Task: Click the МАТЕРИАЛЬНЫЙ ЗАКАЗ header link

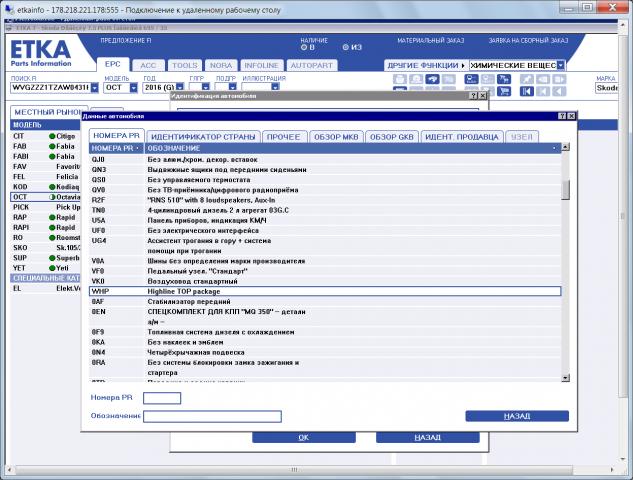Action: 431,40
